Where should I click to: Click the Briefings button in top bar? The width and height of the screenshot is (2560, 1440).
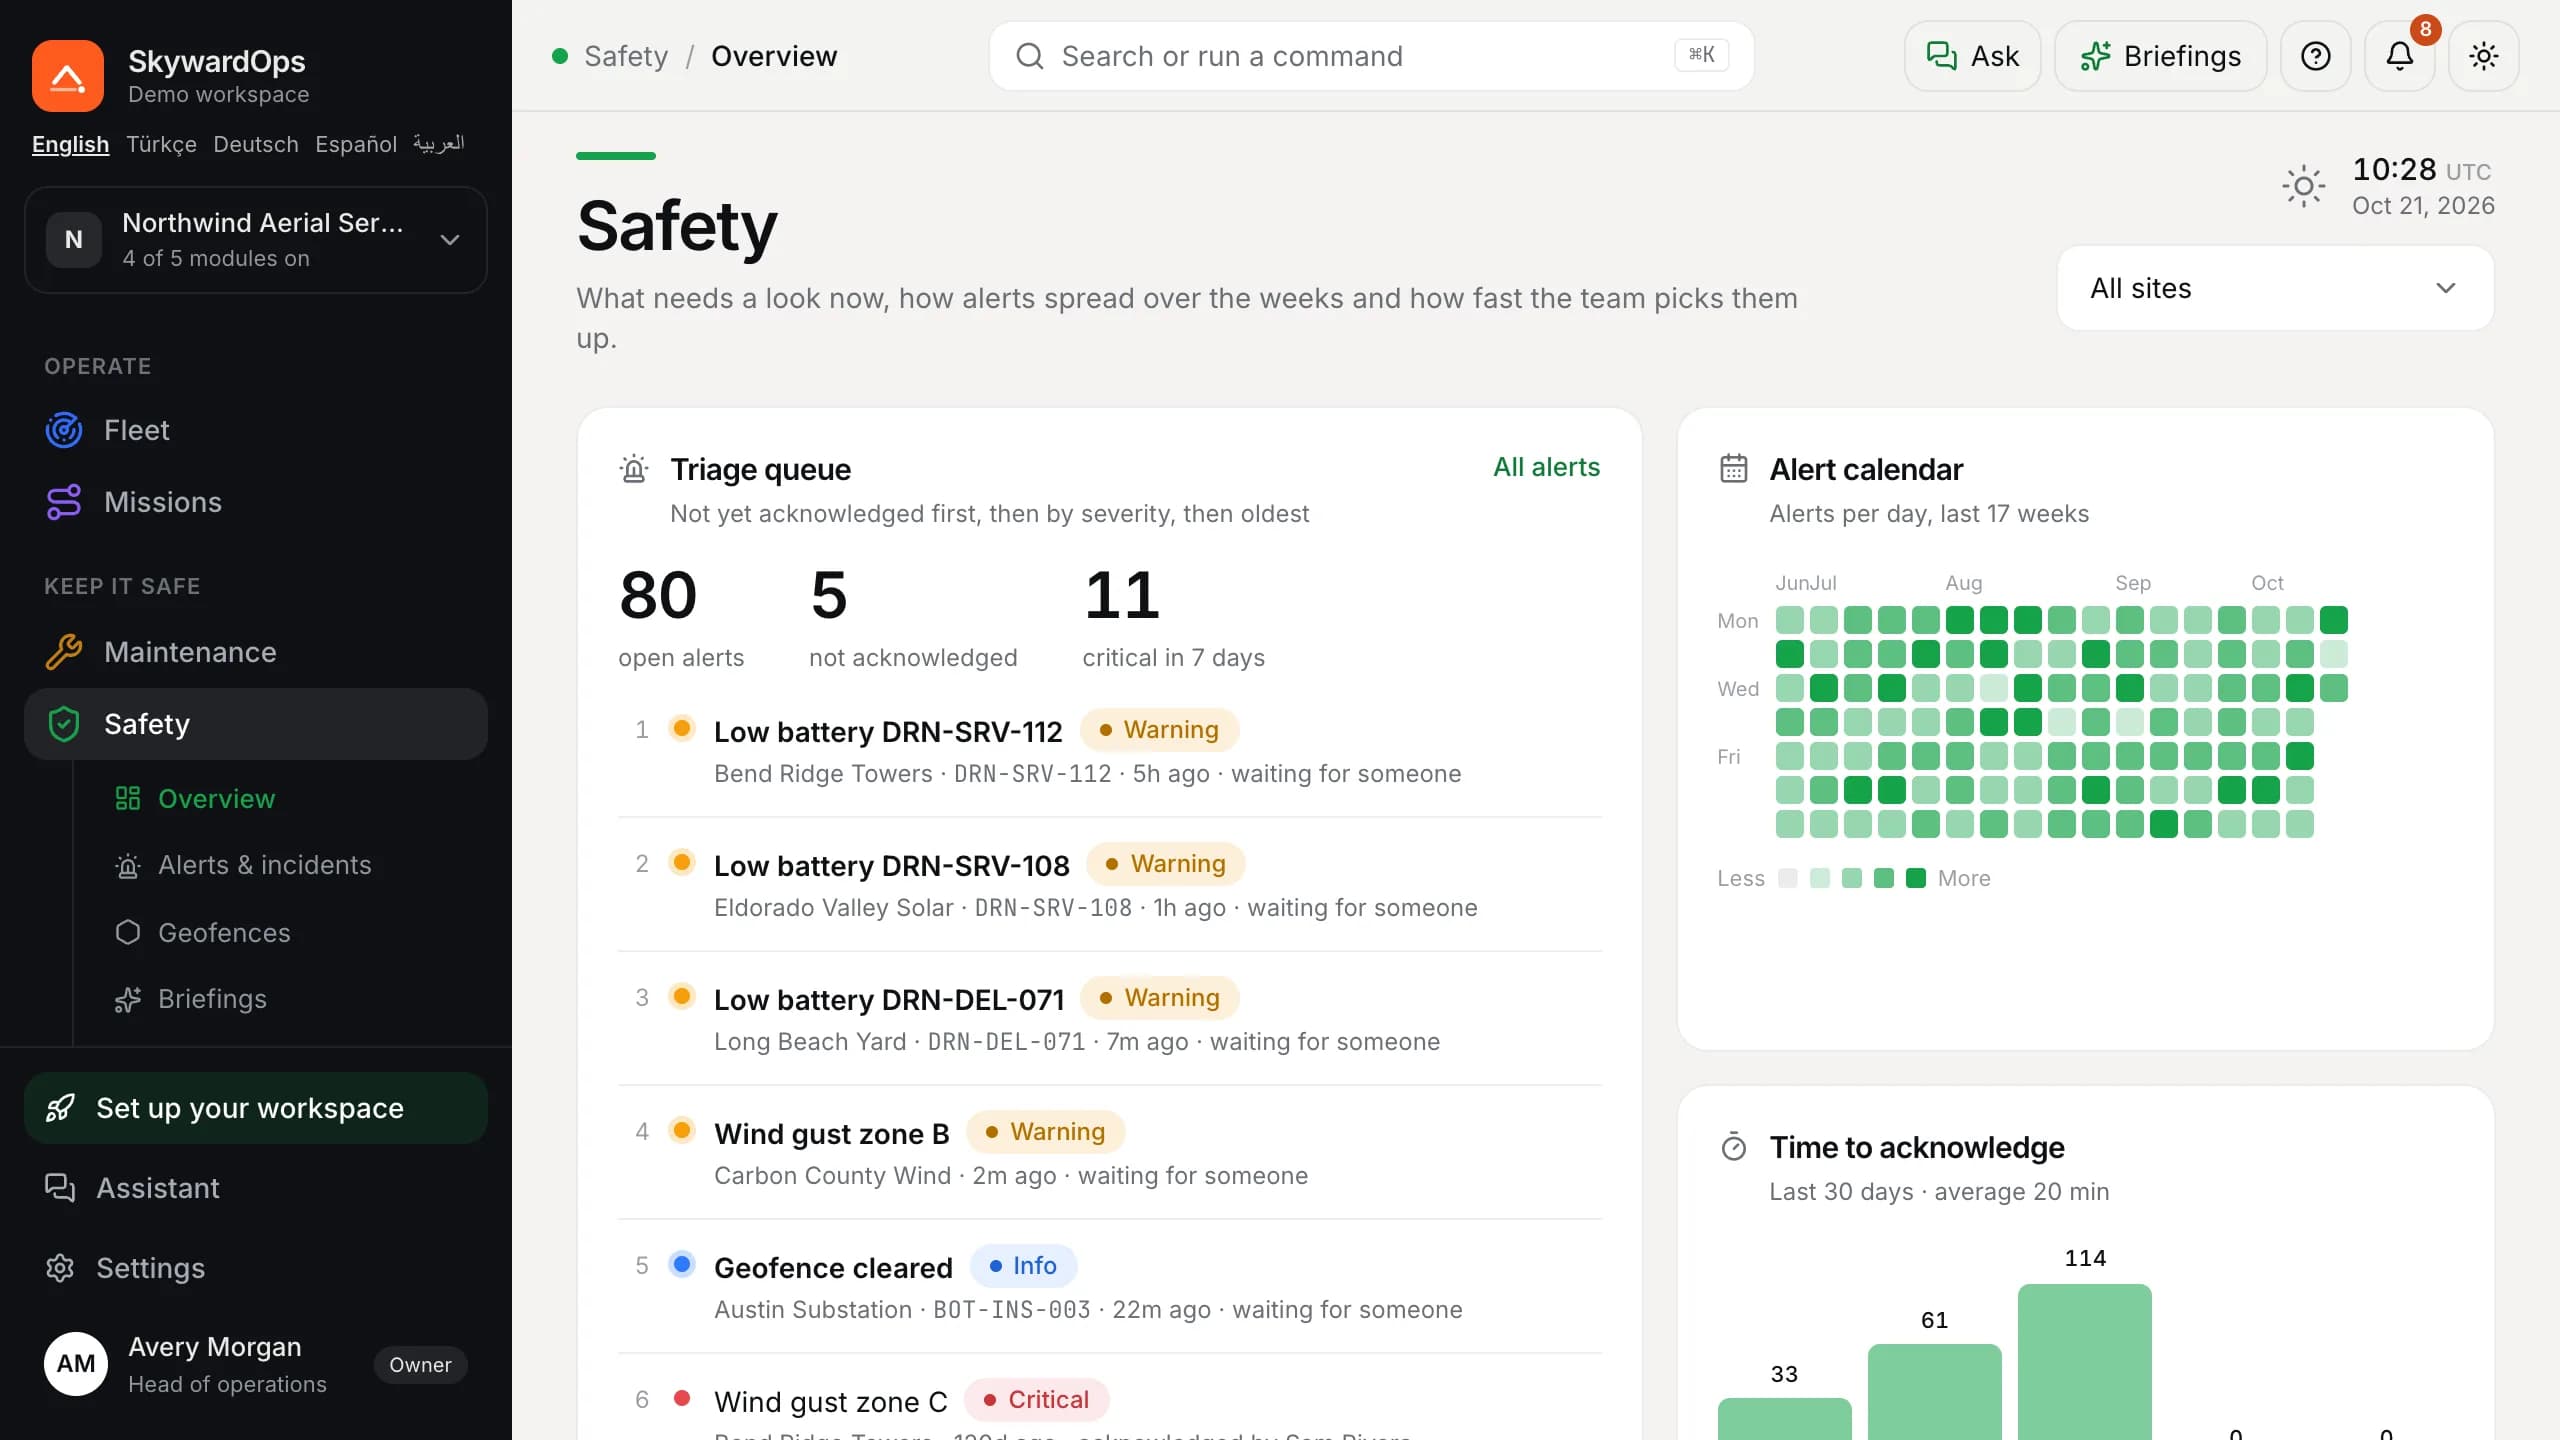(x=2161, y=56)
